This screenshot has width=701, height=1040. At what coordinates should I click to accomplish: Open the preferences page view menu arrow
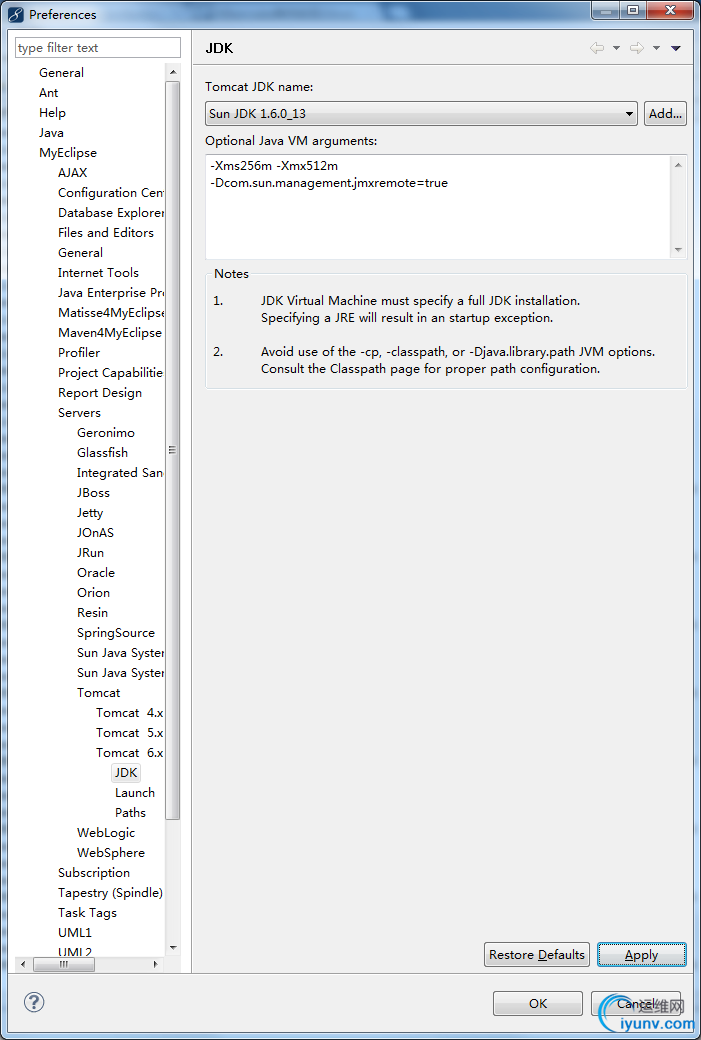676,48
